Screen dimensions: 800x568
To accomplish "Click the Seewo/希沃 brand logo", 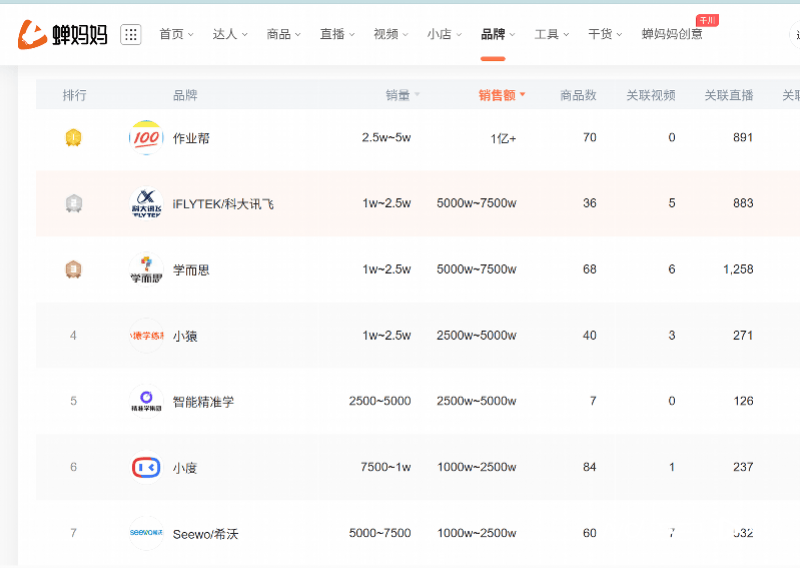I will [146, 533].
